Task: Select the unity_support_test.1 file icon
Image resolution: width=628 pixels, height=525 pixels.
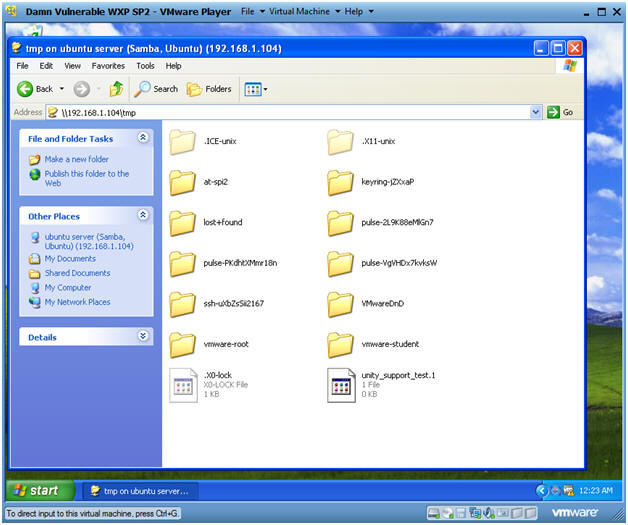Action: pyautogui.click(x=341, y=385)
